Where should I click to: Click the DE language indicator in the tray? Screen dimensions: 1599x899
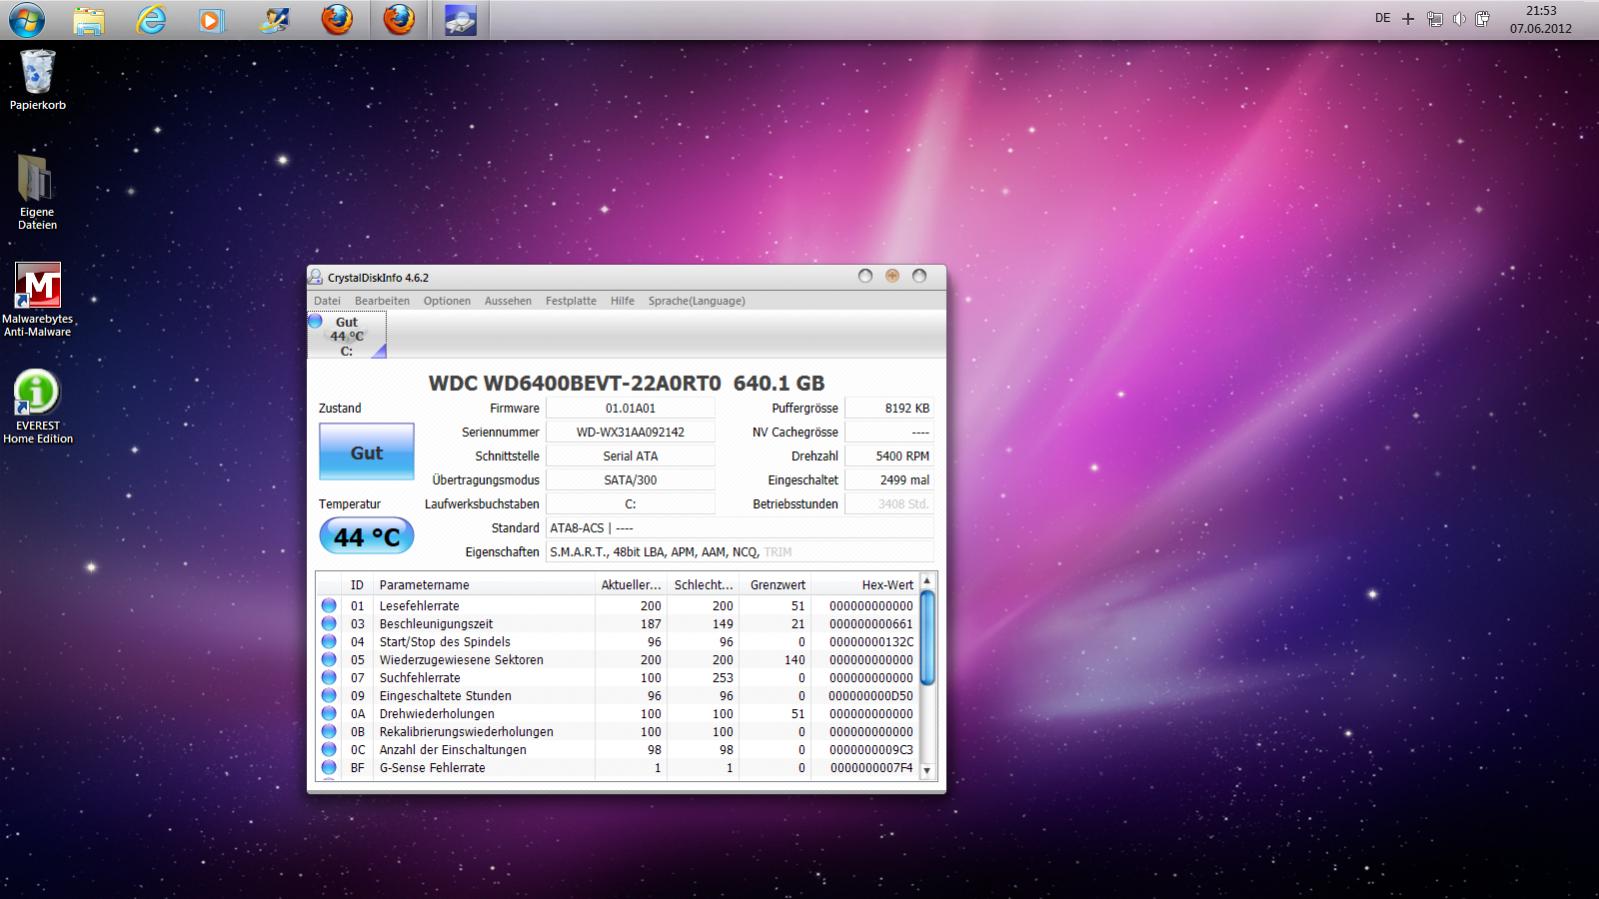pos(1383,18)
